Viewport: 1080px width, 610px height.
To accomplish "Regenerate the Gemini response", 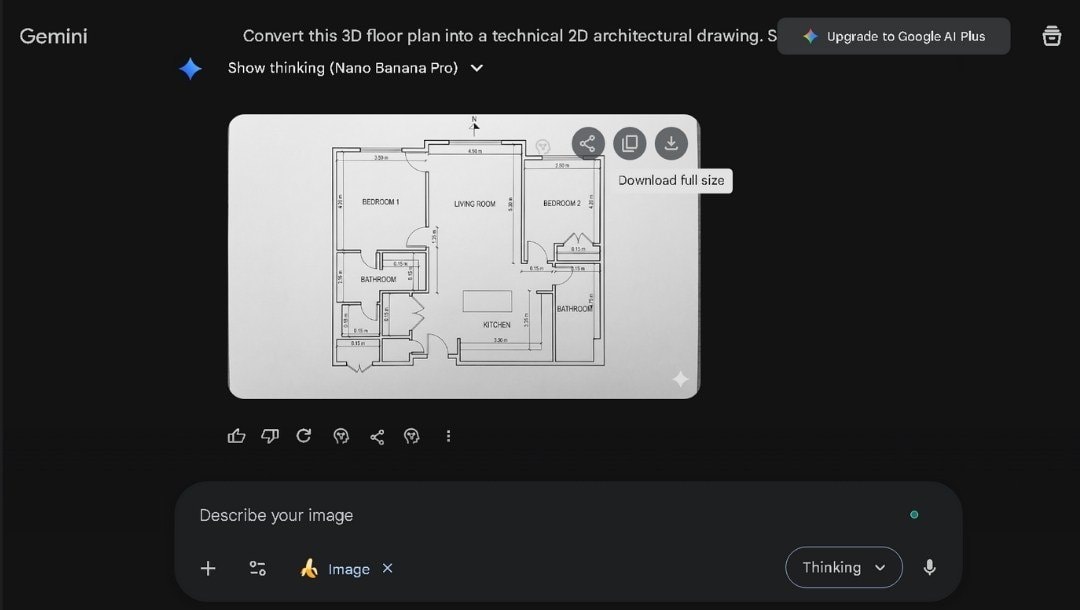I will tap(303, 436).
